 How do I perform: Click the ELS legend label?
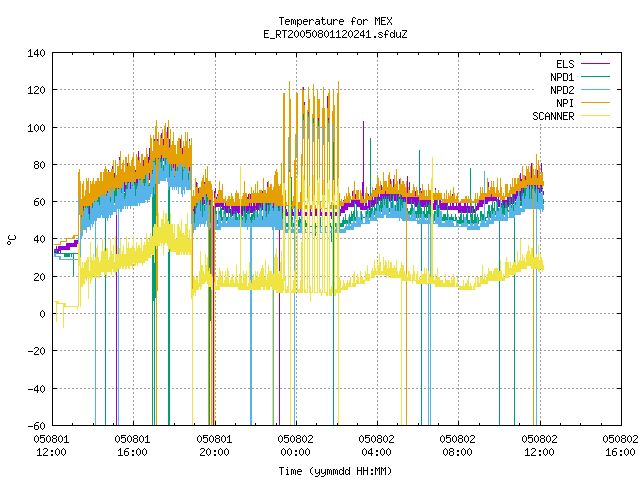565,64
